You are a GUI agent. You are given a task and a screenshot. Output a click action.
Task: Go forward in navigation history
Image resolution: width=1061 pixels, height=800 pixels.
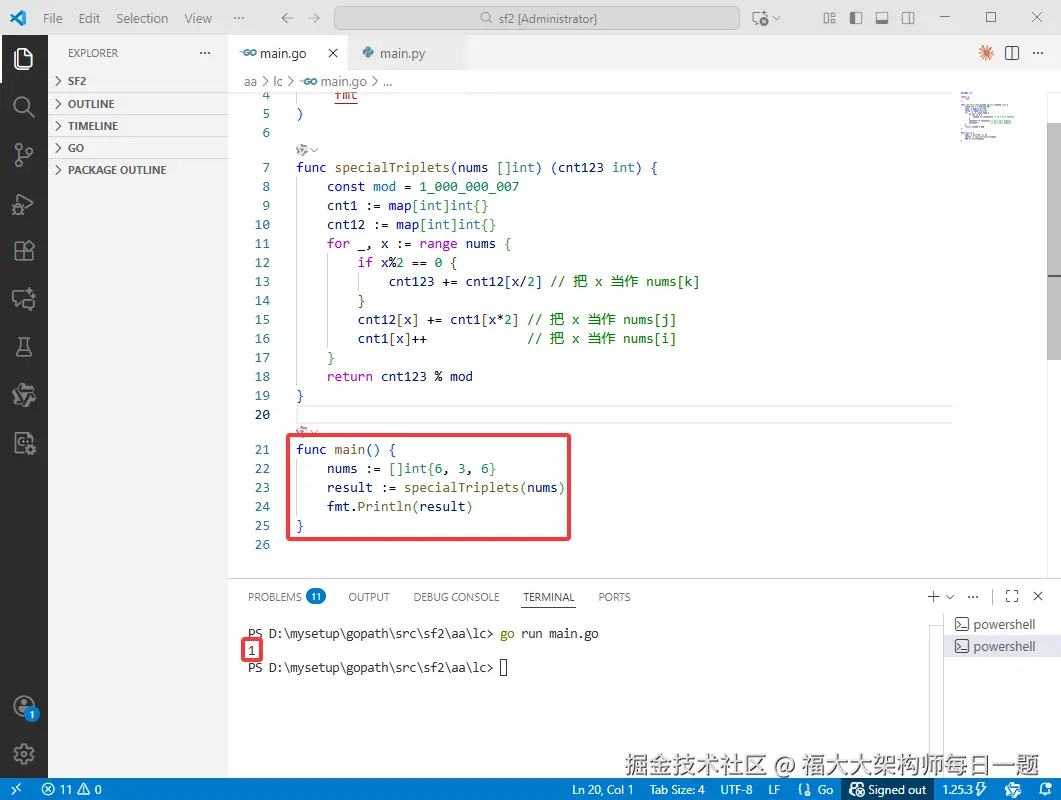coord(314,18)
